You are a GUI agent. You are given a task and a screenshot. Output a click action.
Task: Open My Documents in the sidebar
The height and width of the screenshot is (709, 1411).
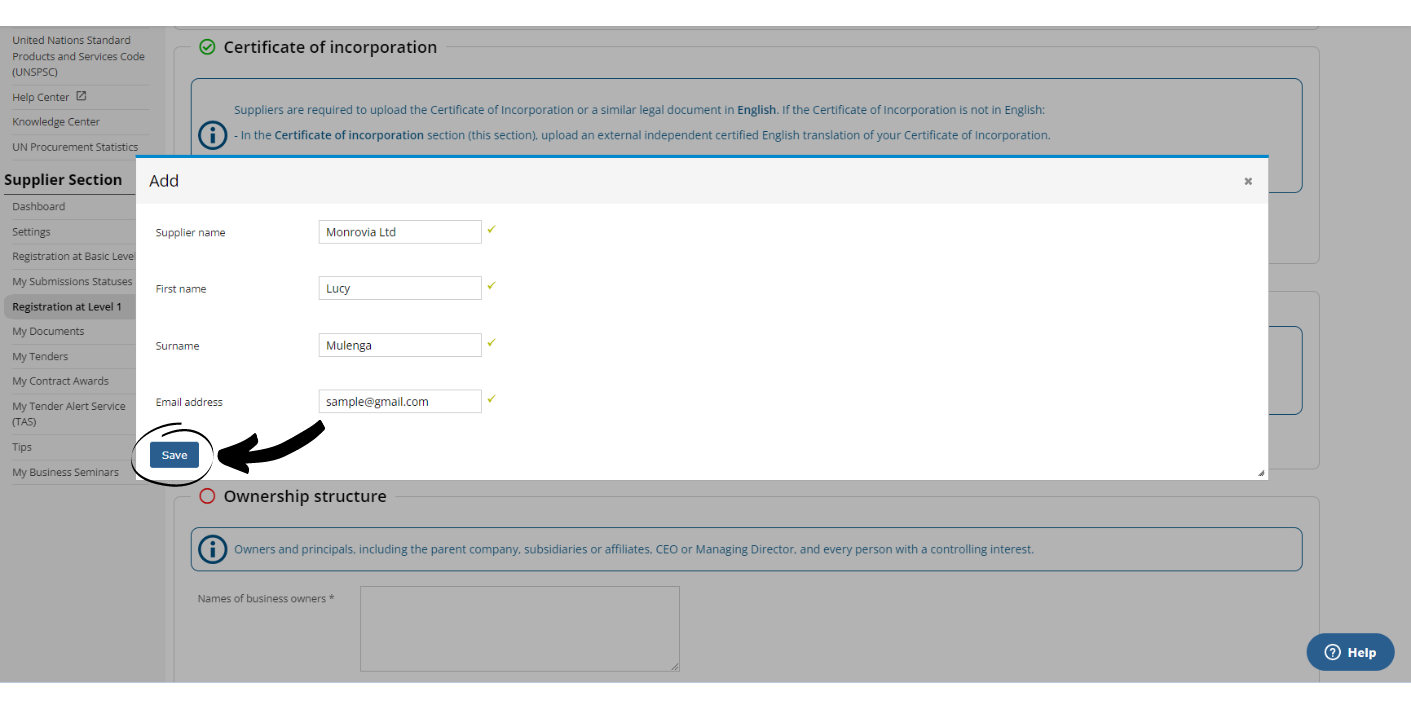coord(48,331)
